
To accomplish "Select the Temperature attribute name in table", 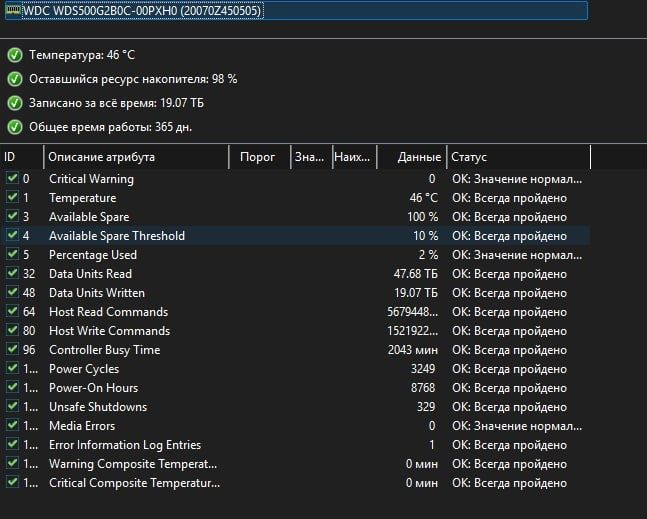I will tap(83, 198).
